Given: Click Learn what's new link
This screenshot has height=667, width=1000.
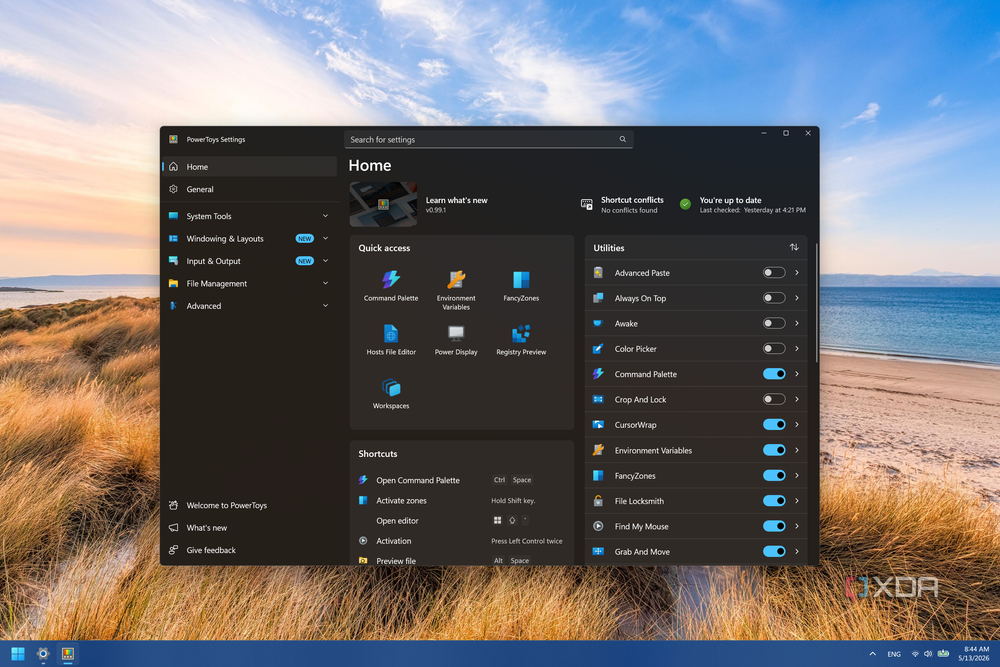Looking at the screenshot, I should coord(457,200).
